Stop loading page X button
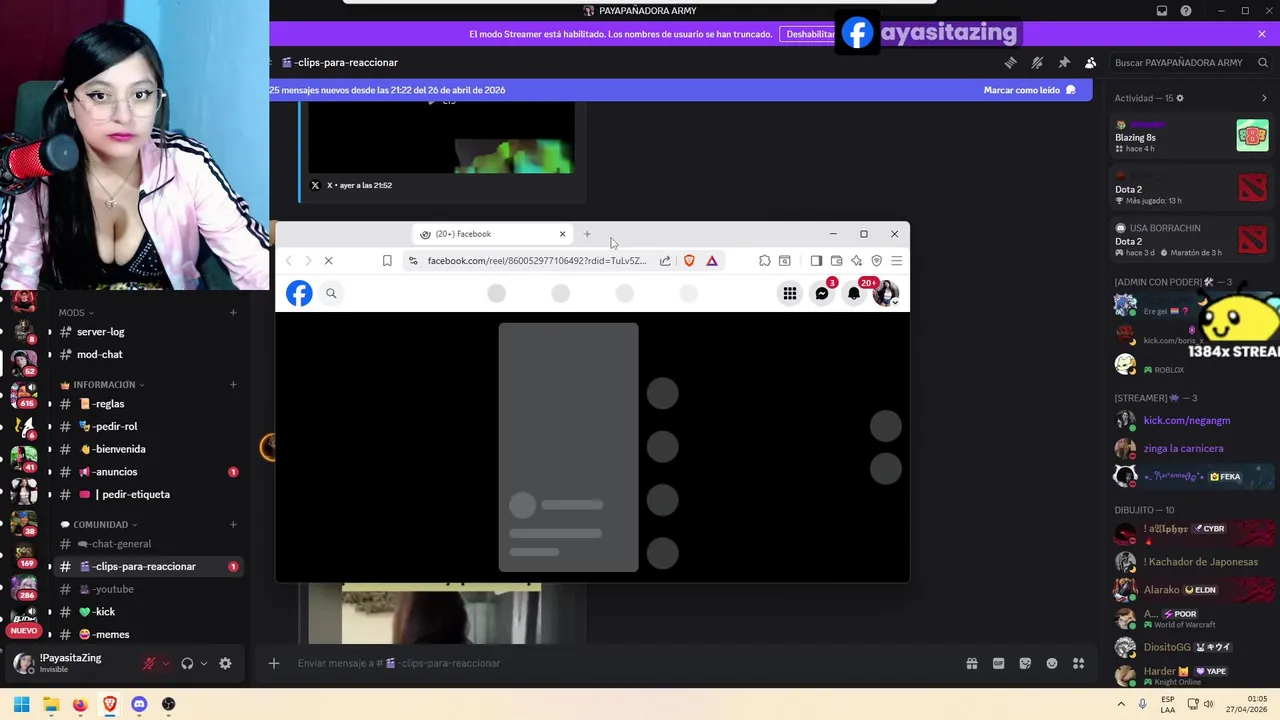The image size is (1280, 720). click(328, 261)
